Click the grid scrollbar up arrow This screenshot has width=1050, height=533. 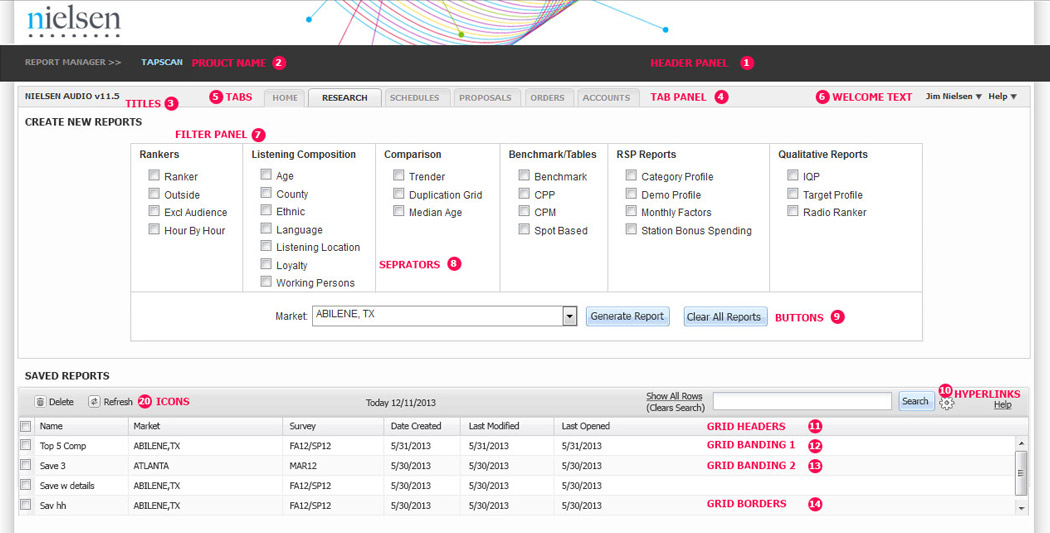1021,443
